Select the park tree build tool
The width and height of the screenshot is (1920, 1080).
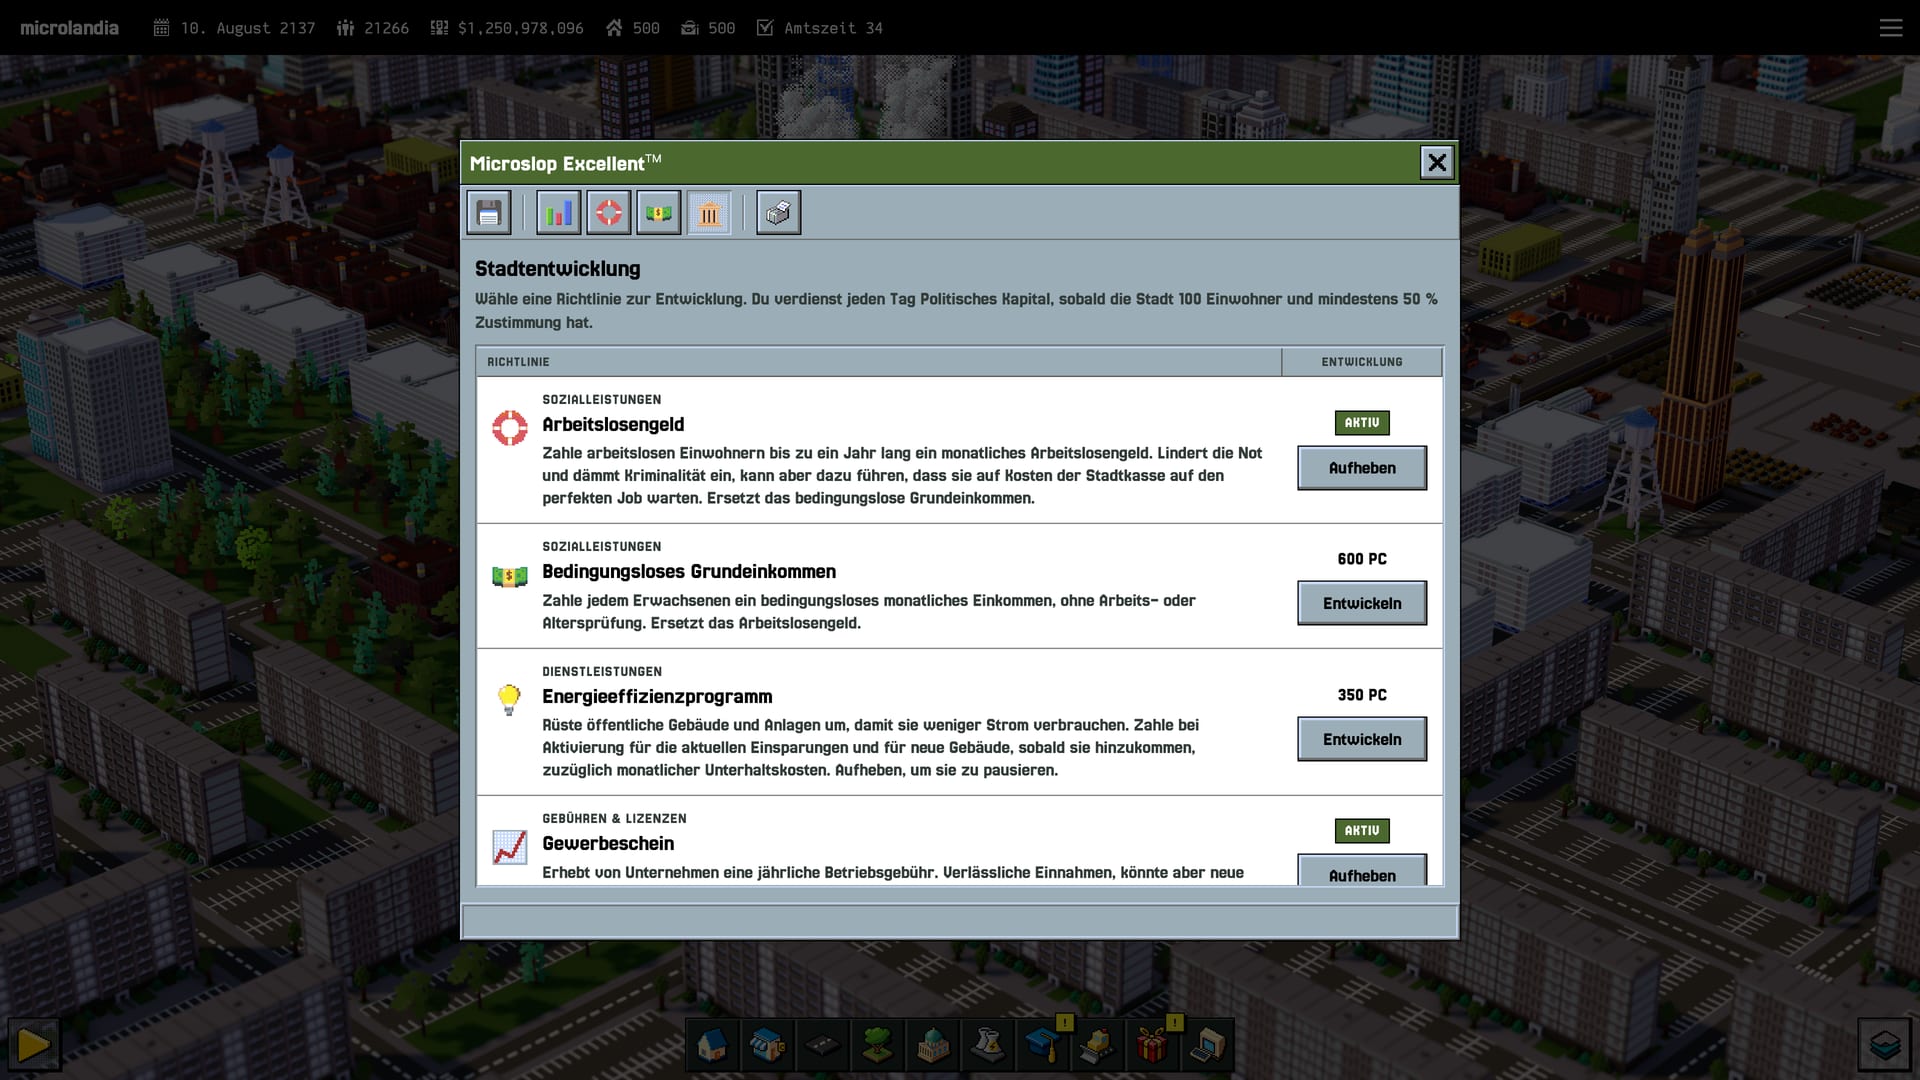coord(877,1046)
